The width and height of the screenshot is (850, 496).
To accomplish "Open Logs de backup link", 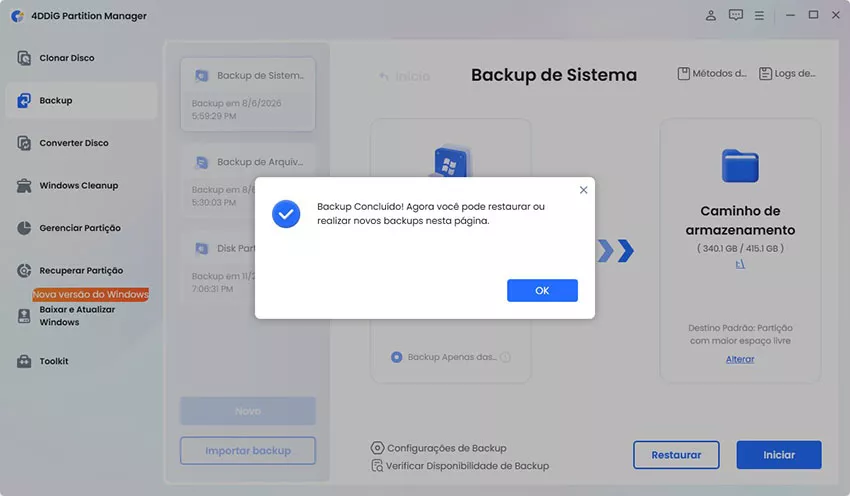I will coord(787,73).
